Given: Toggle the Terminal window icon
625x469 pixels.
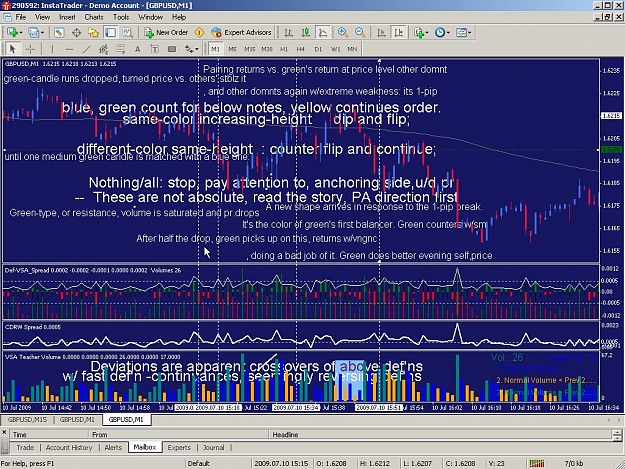Looking at the screenshot, I should tap(110, 32).
